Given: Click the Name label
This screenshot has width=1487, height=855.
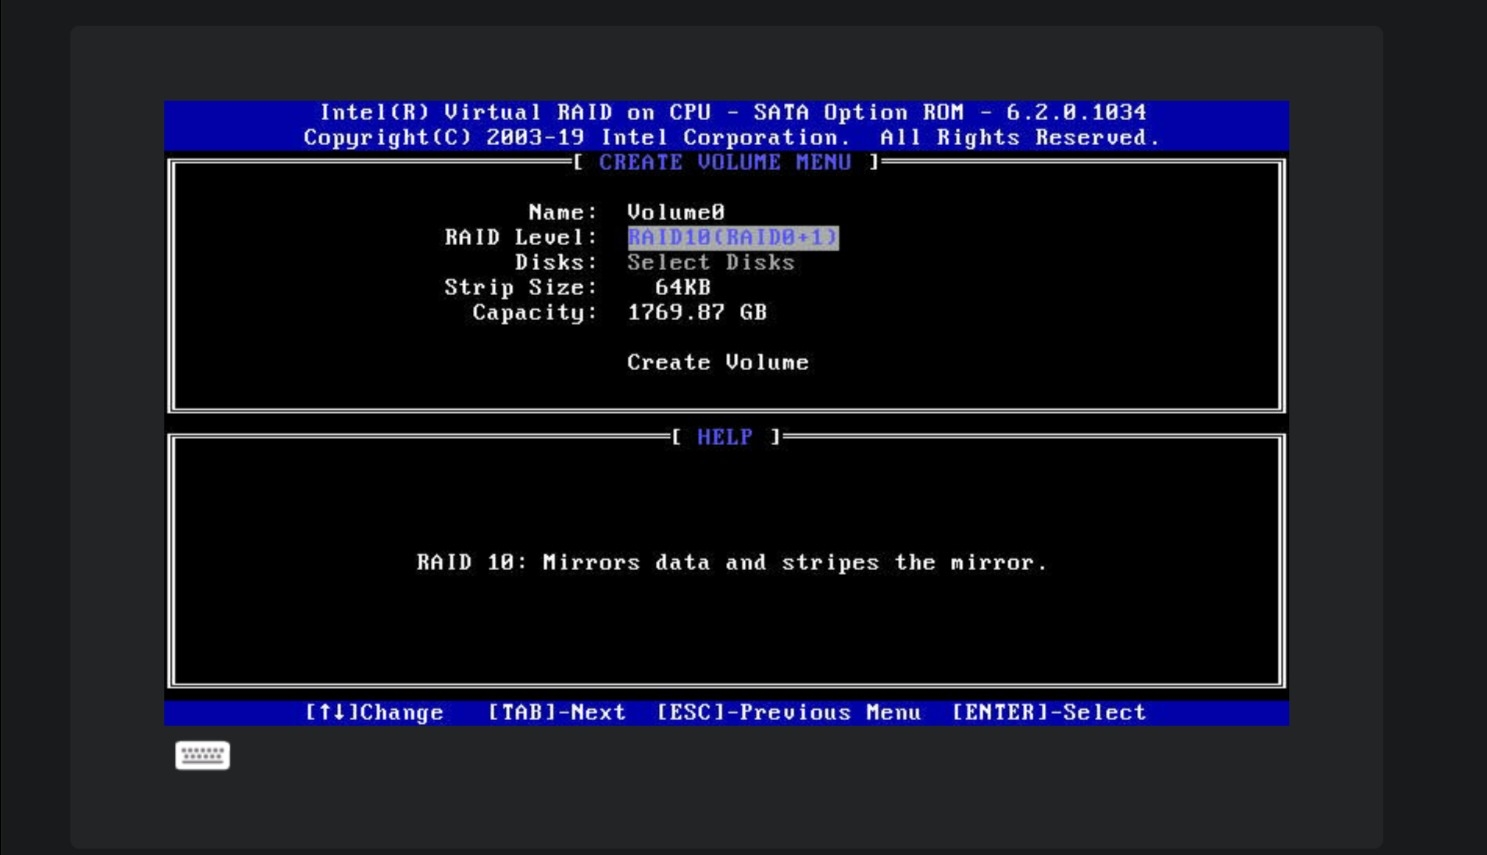Looking at the screenshot, I should [x=562, y=212].
